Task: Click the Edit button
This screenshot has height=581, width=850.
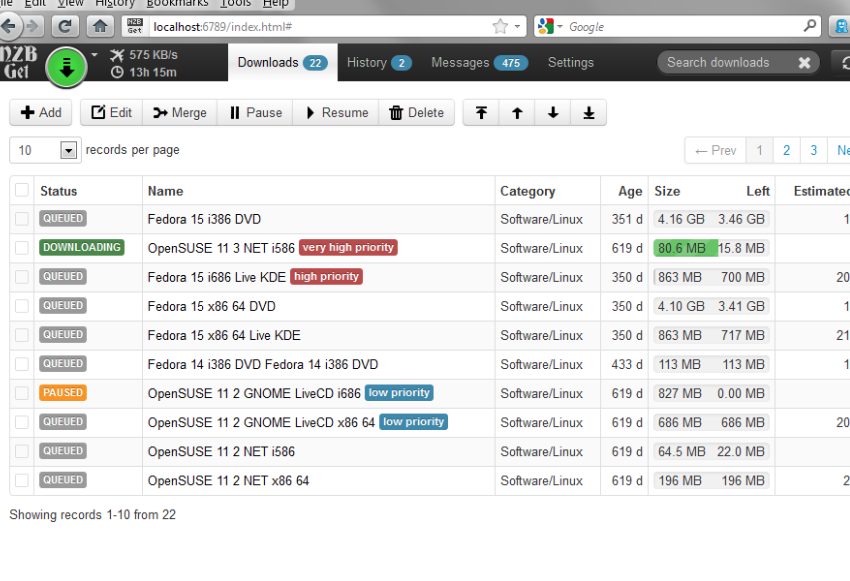Action: click(x=112, y=113)
